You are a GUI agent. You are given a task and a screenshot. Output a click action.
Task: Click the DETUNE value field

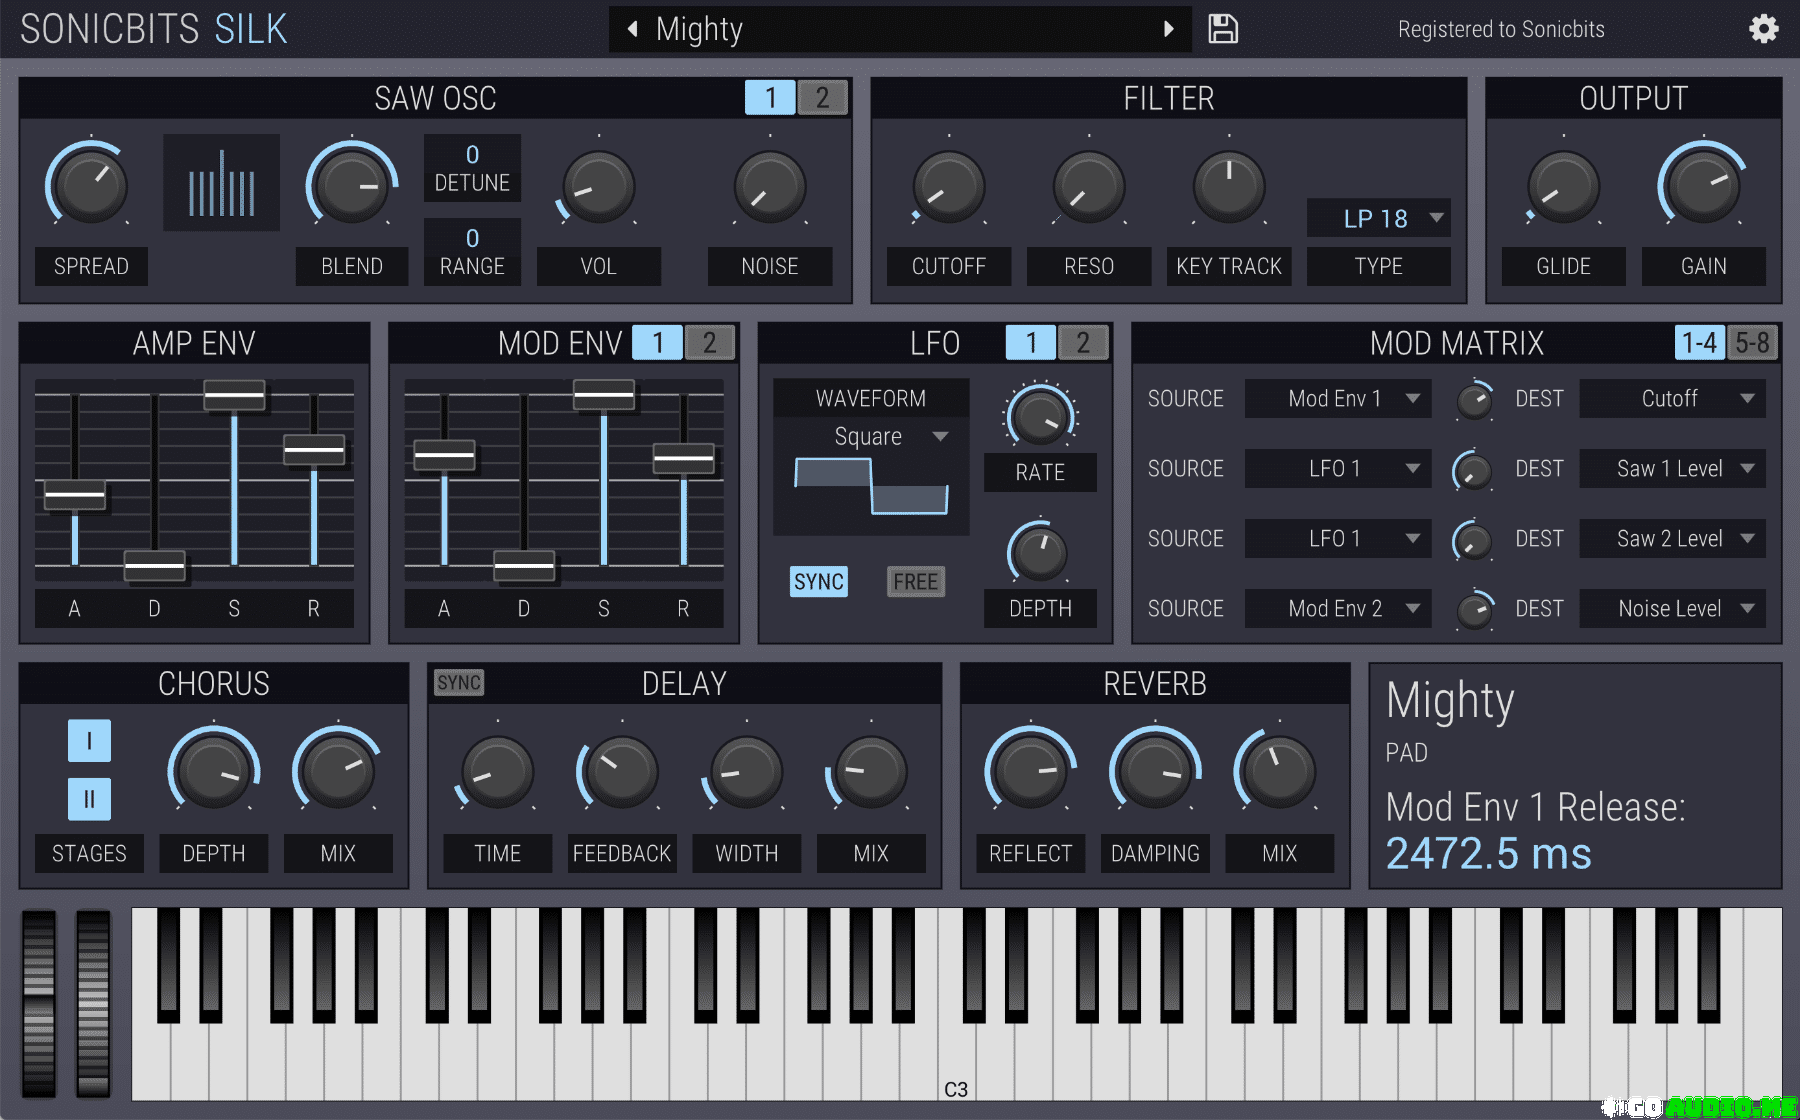coord(472,168)
